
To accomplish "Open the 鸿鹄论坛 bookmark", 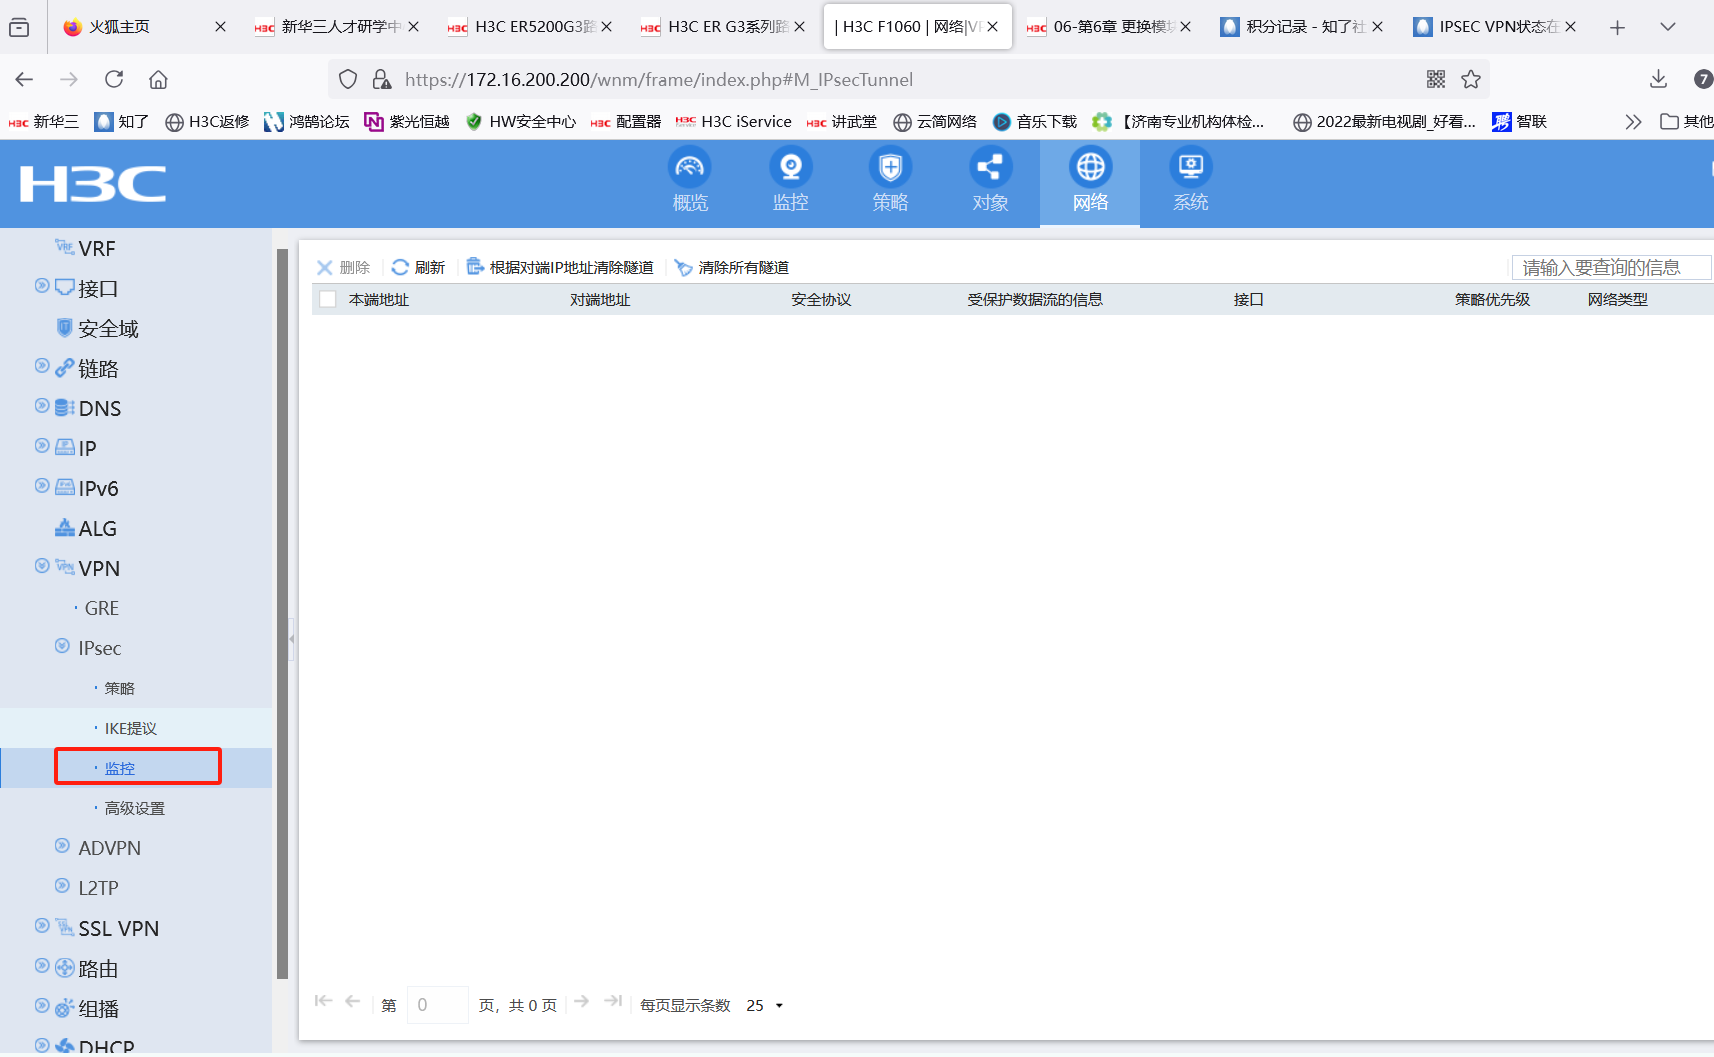I will coord(307,122).
